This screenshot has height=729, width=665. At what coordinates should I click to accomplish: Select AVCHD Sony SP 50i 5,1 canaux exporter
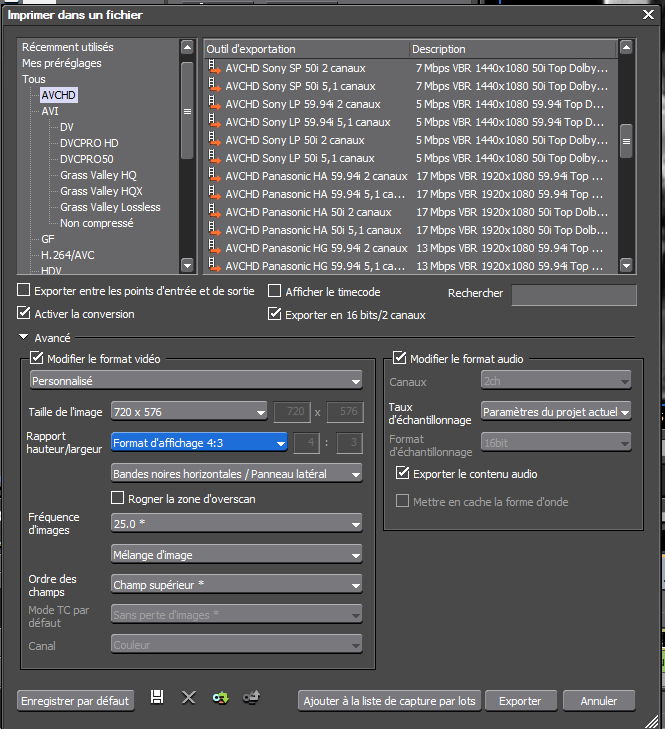tap(411, 86)
